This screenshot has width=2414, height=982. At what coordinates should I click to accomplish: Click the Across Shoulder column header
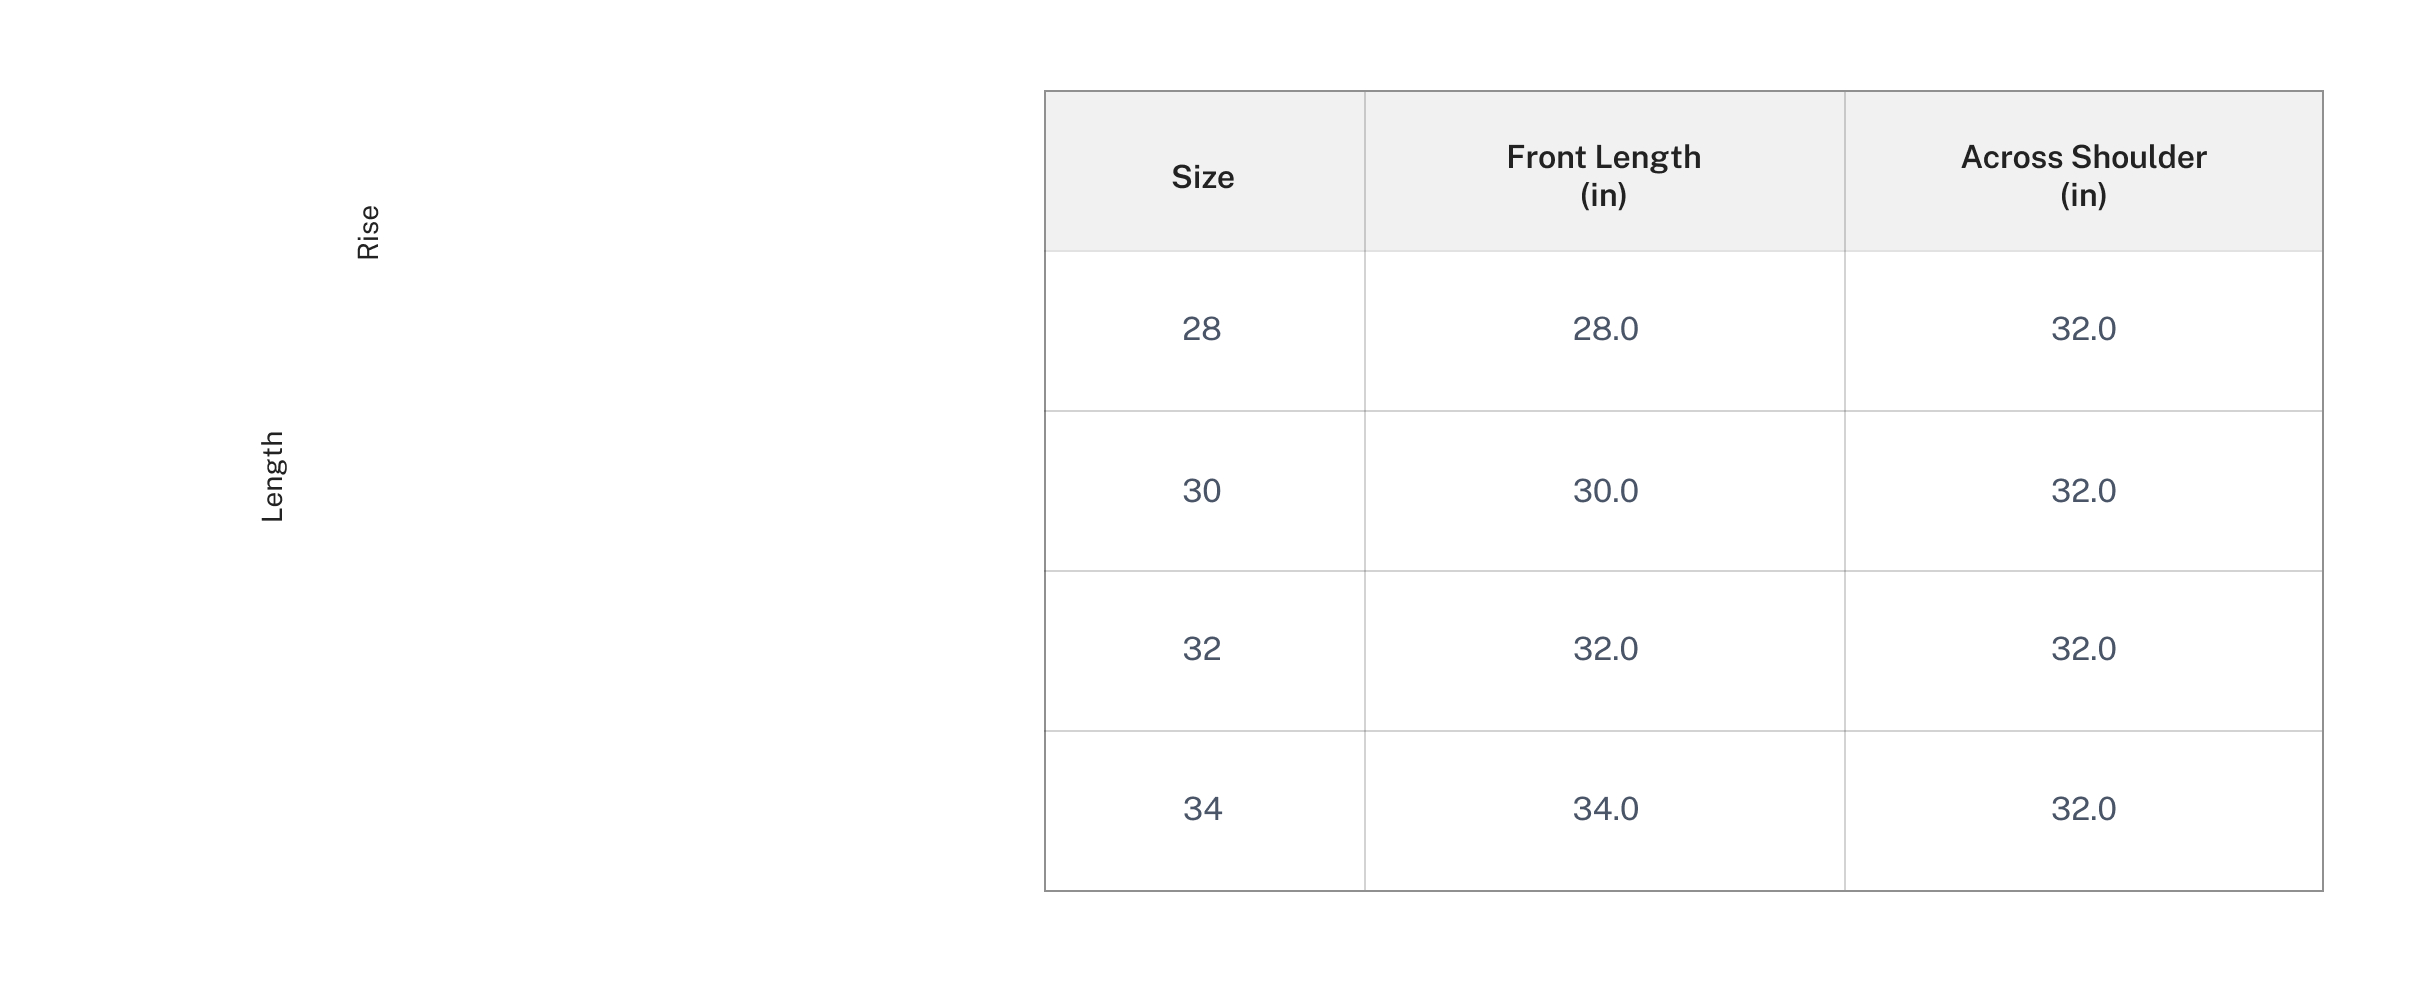pyautogui.click(x=2083, y=157)
